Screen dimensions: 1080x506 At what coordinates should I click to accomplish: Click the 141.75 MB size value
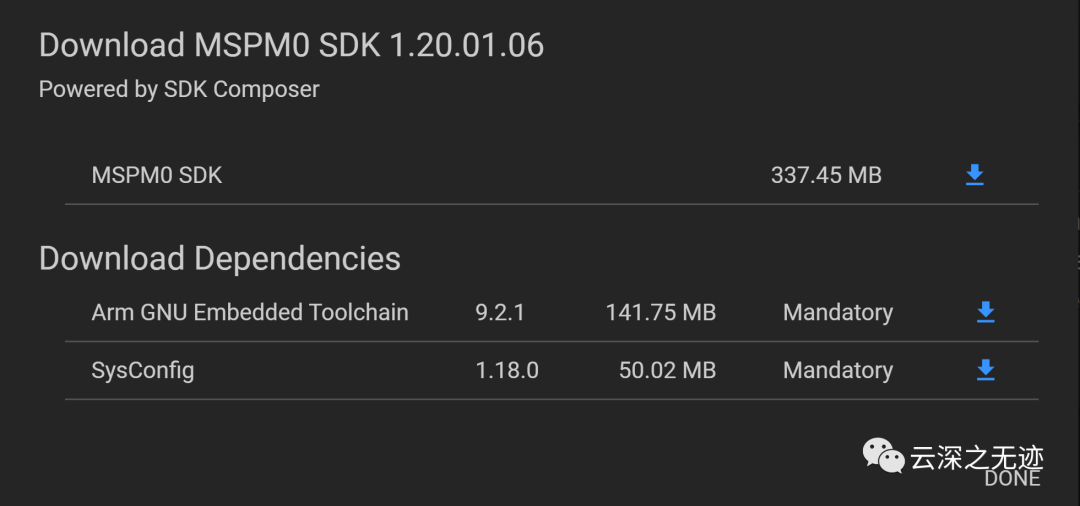click(x=661, y=313)
